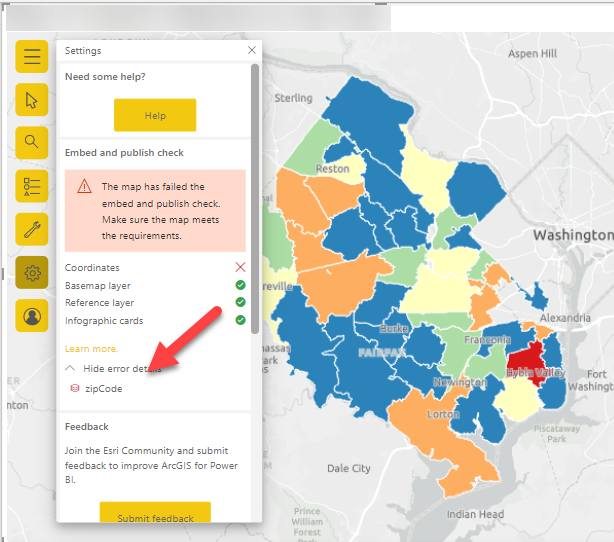Click the Embed and publish check heading
614x542 pixels.
pyautogui.click(x=124, y=153)
